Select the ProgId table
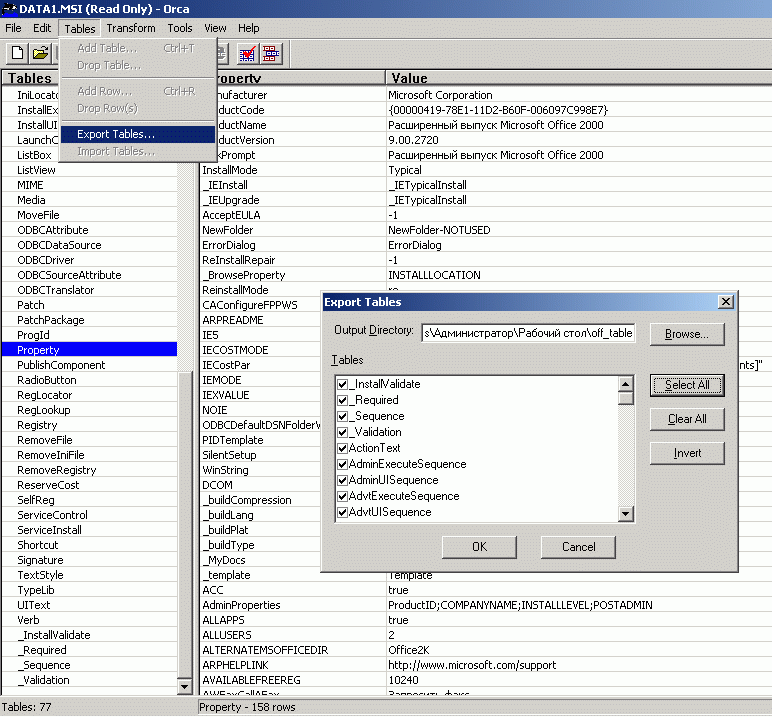 click(x=89, y=335)
